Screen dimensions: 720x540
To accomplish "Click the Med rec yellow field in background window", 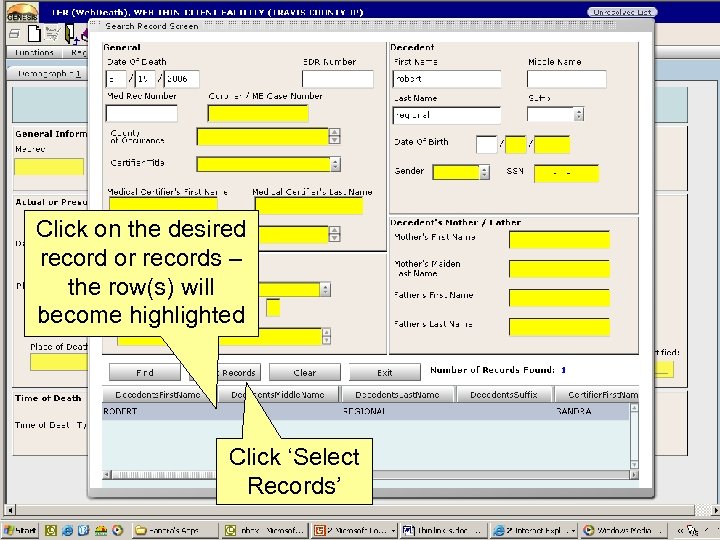I will (49, 166).
